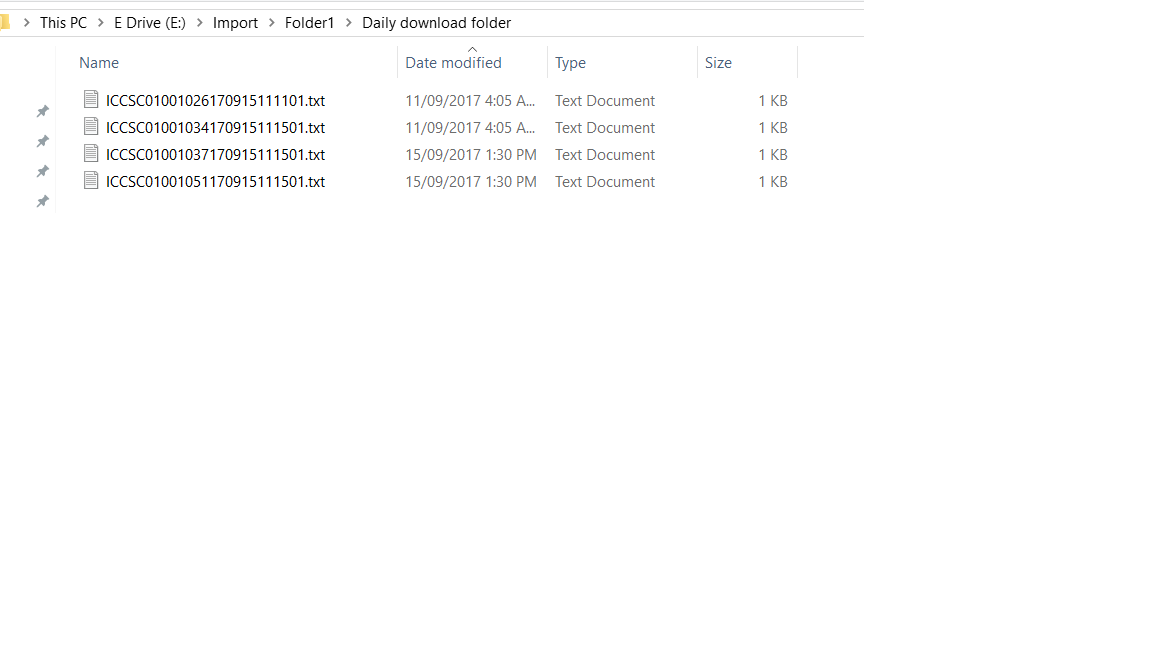Click the date cell of ICCSC01001034170915111501.txt

point(470,128)
